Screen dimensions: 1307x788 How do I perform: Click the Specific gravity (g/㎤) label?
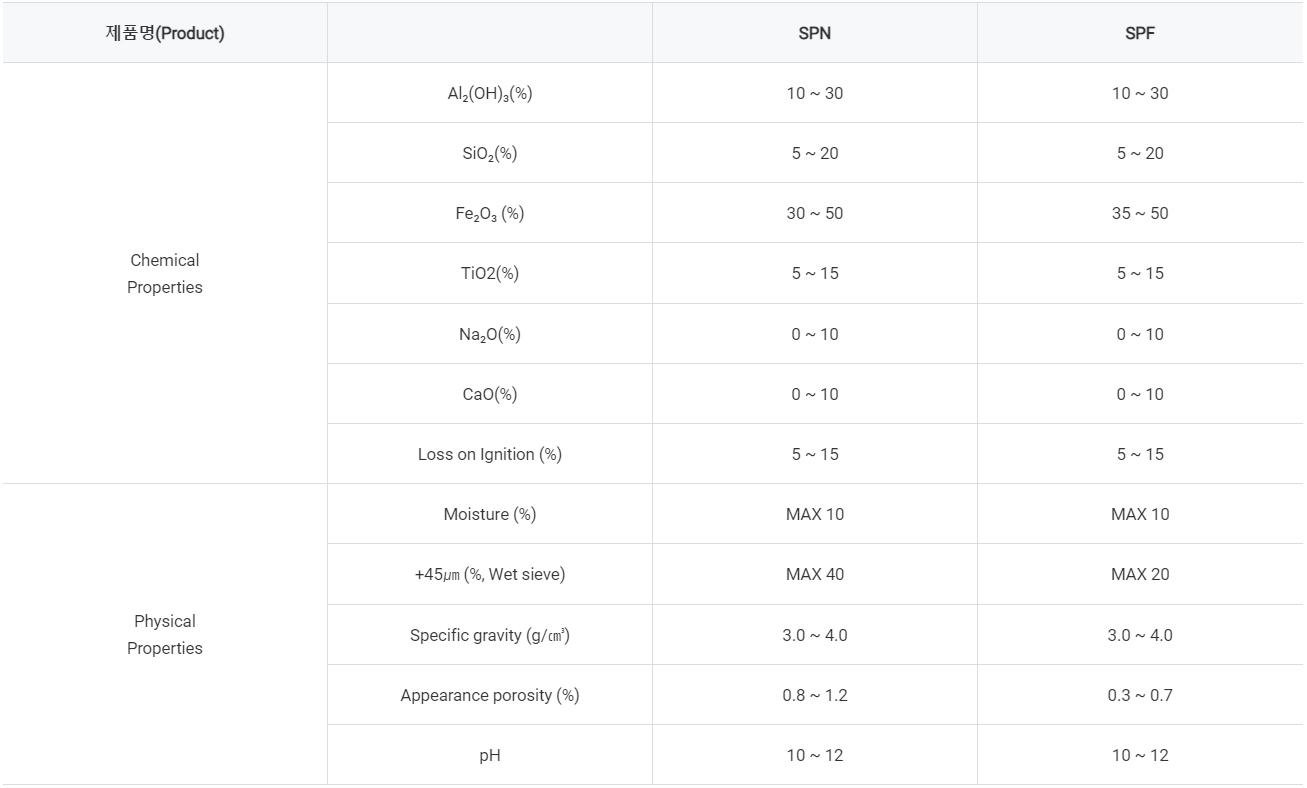(490, 635)
